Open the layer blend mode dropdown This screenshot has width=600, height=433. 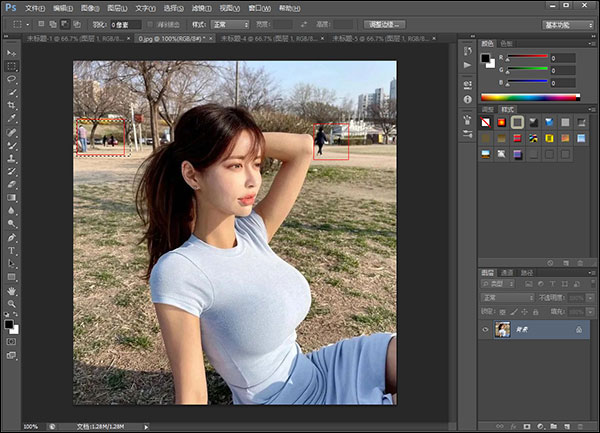(x=507, y=297)
